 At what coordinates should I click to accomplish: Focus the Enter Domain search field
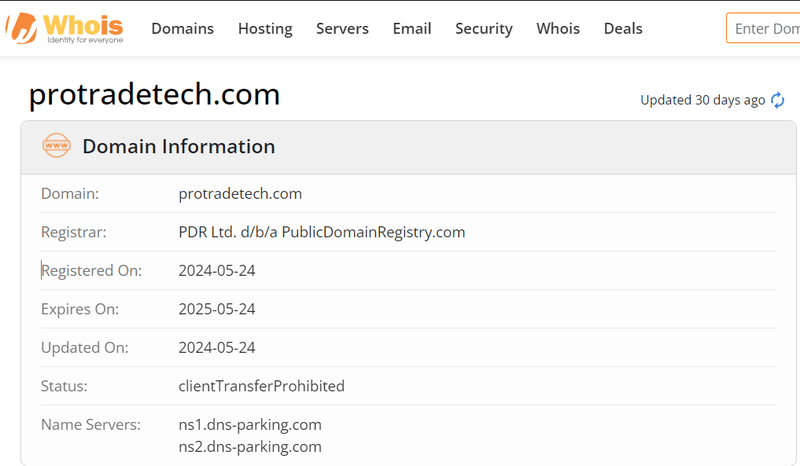click(x=763, y=29)
